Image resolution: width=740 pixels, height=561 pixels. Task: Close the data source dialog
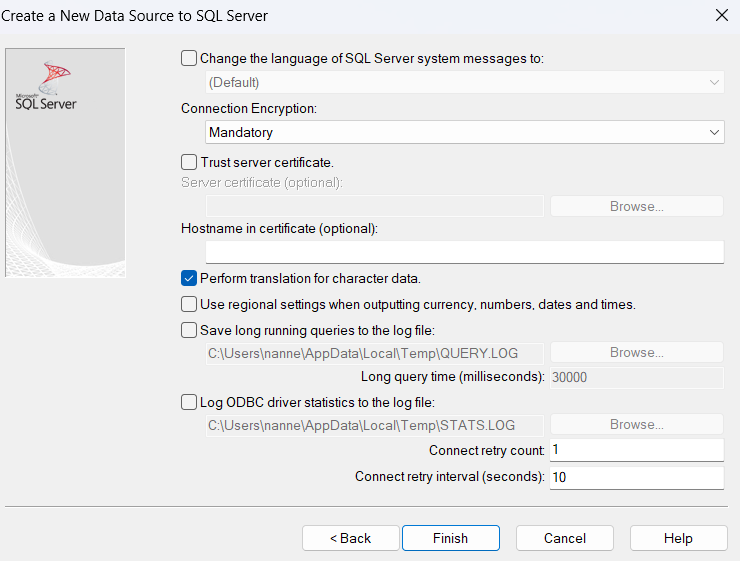point(722,15)
